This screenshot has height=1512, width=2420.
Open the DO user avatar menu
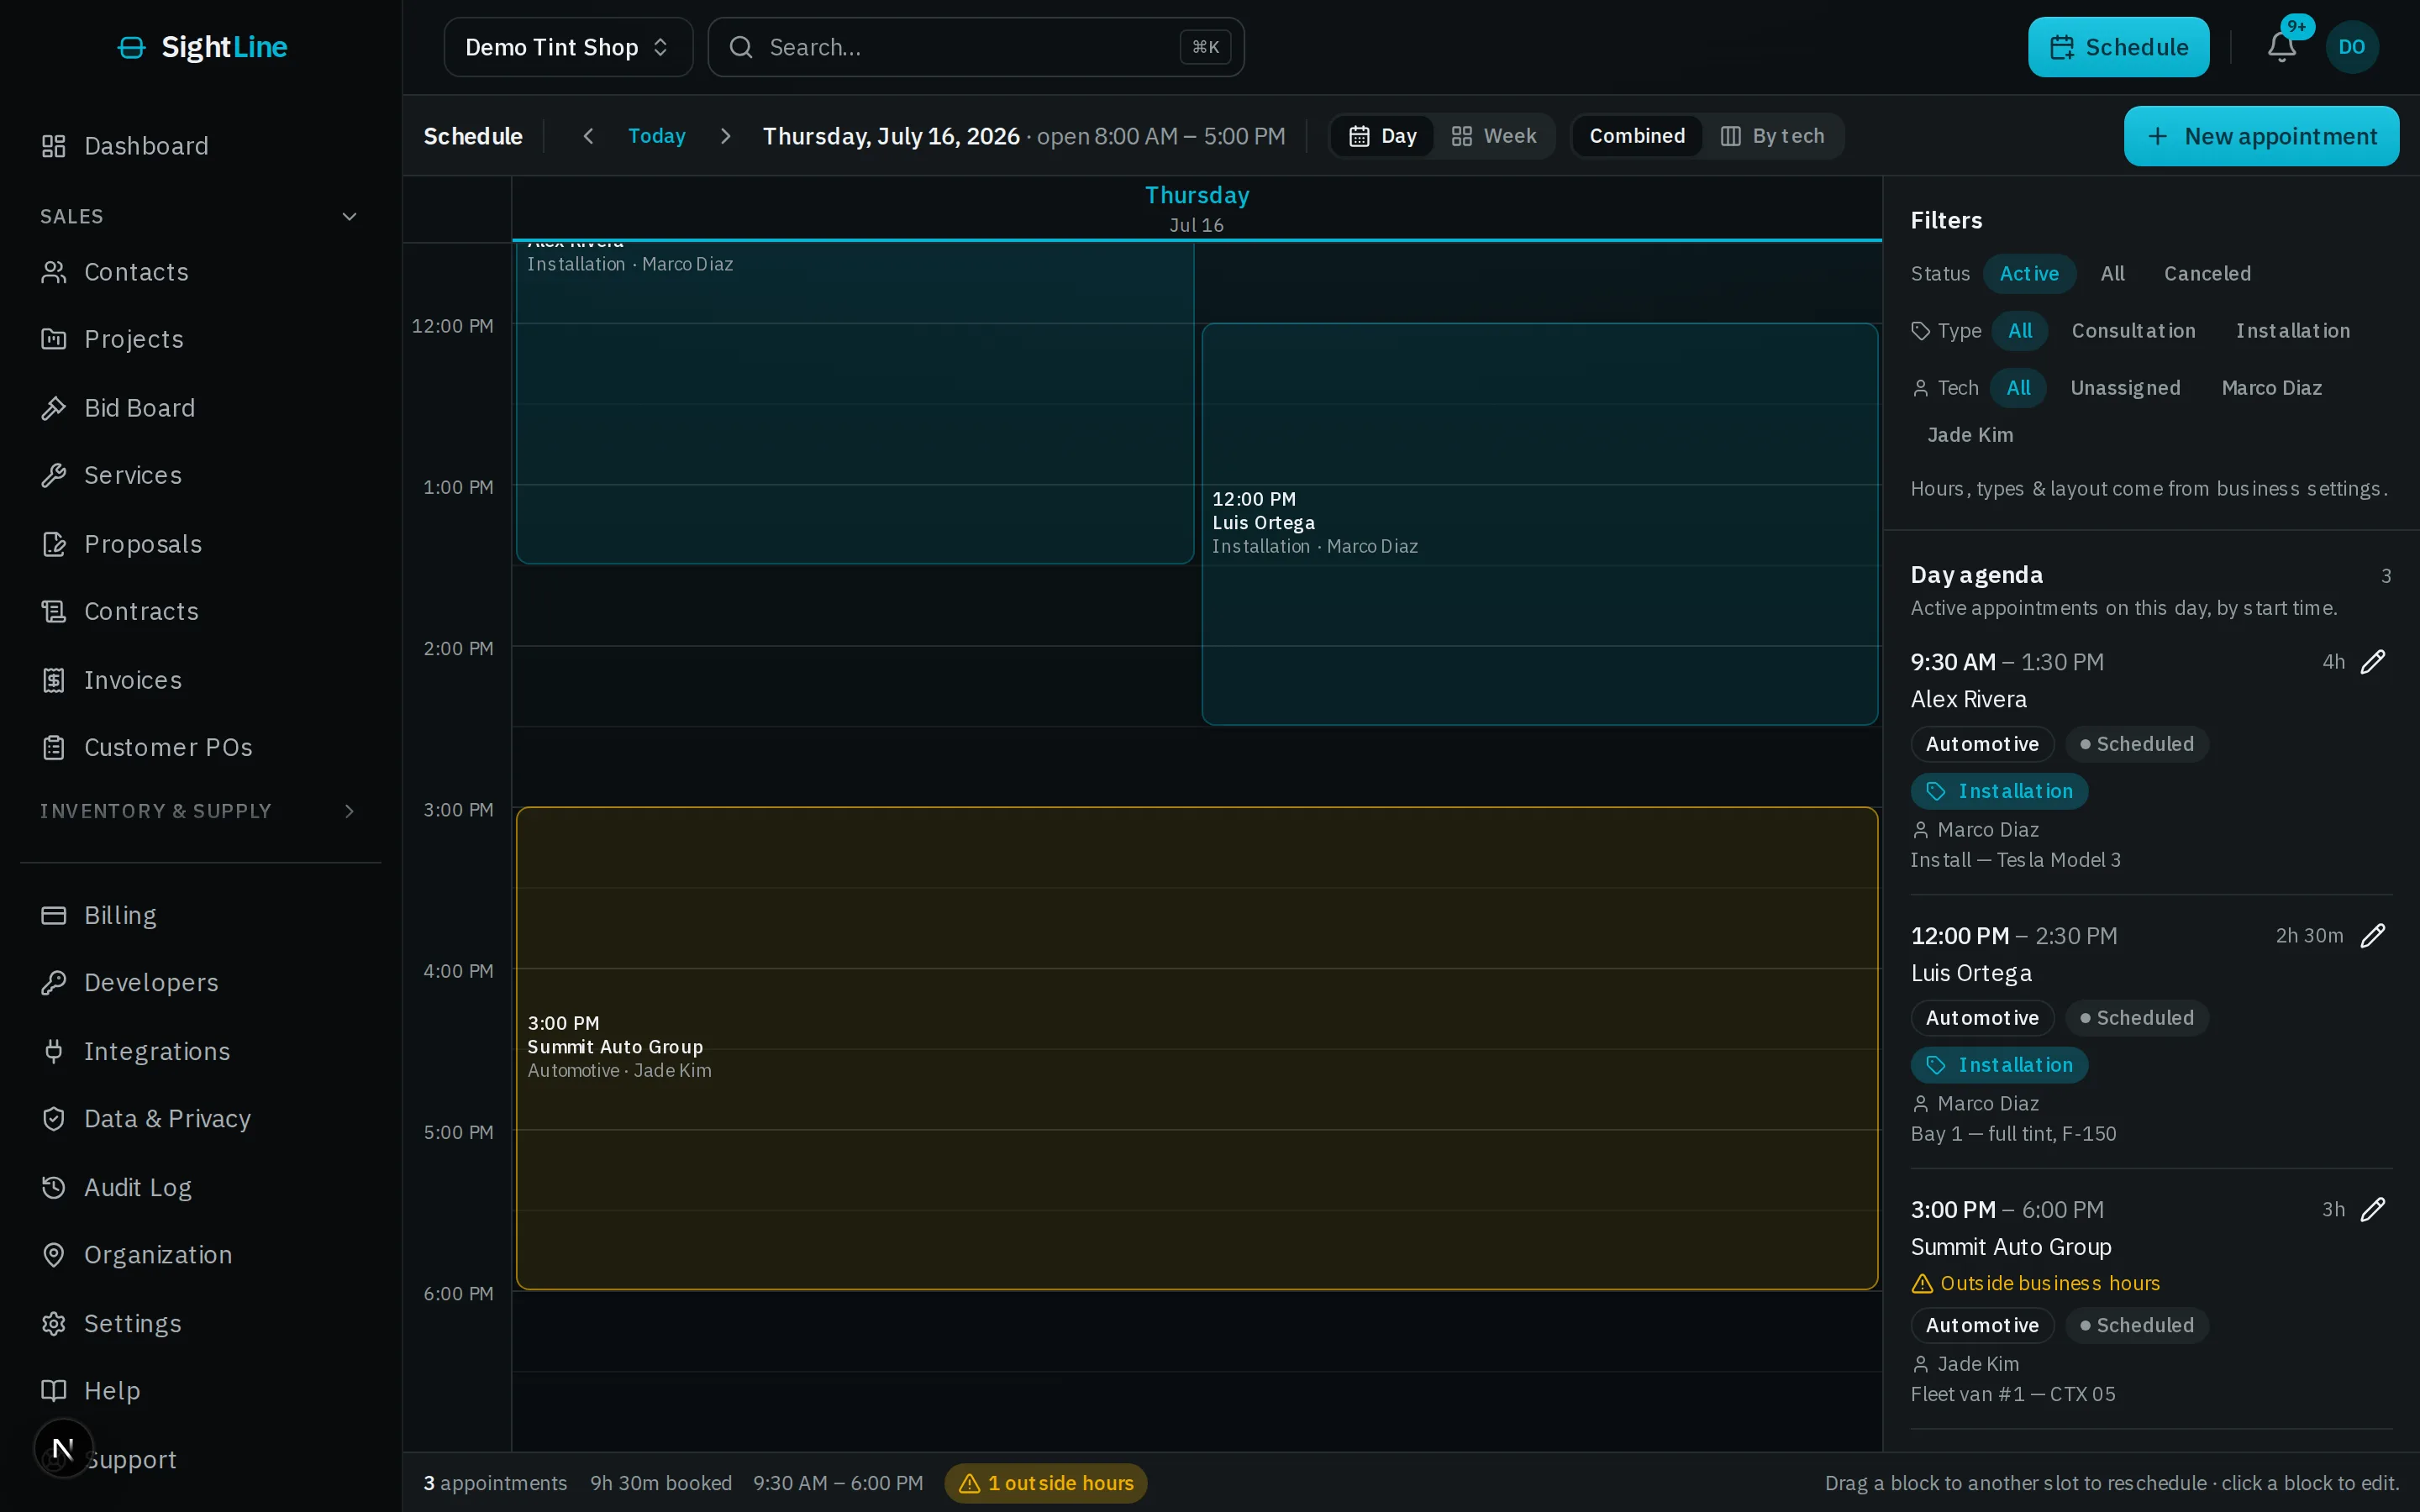(2352, 47)
